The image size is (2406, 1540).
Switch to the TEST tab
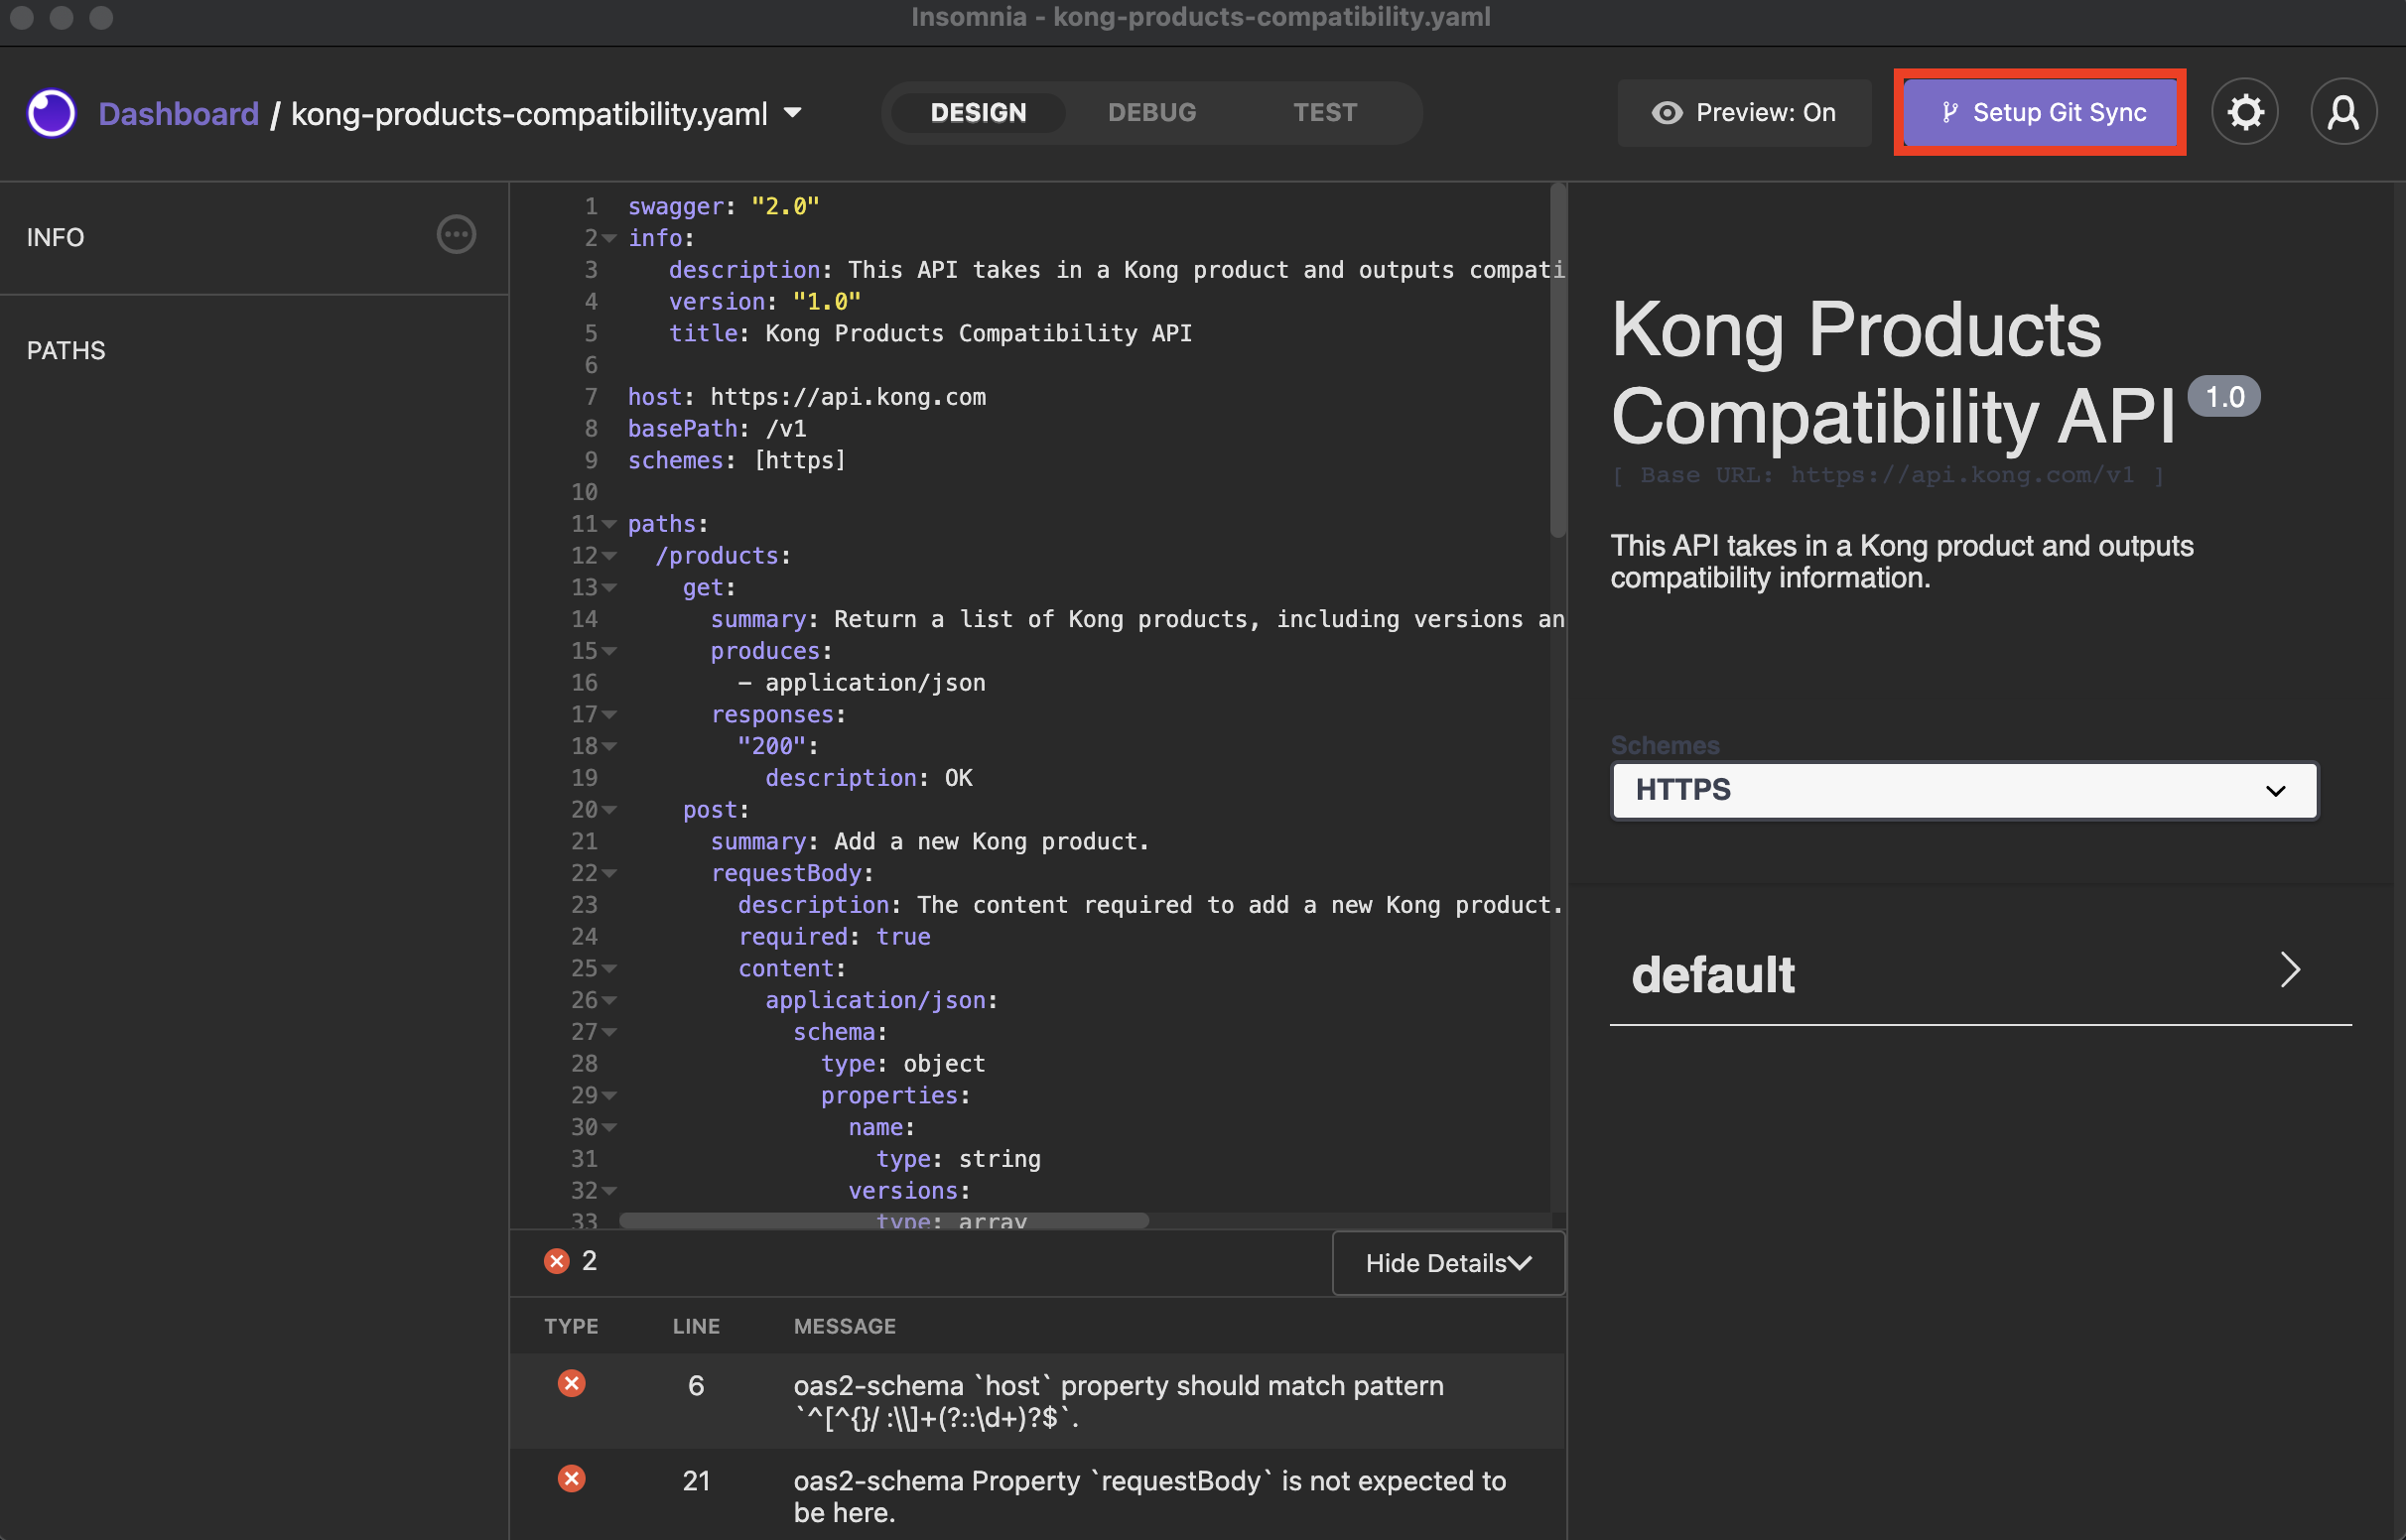click(x=1324, y=110)
